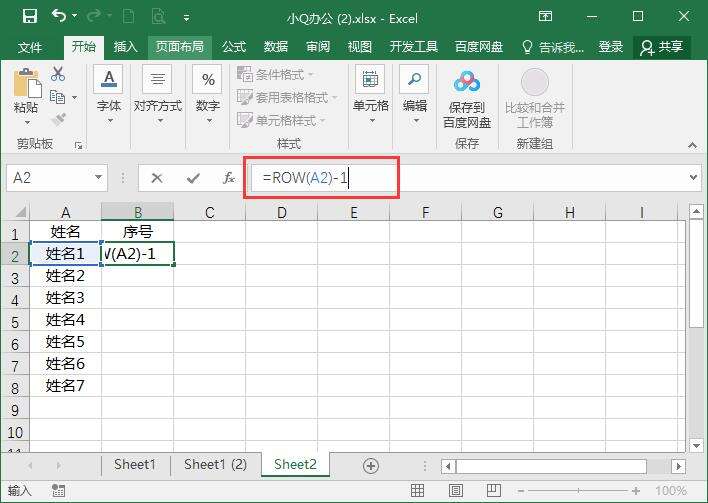
Task: Click 比较和合并工作簿 button
Action: 535,98
